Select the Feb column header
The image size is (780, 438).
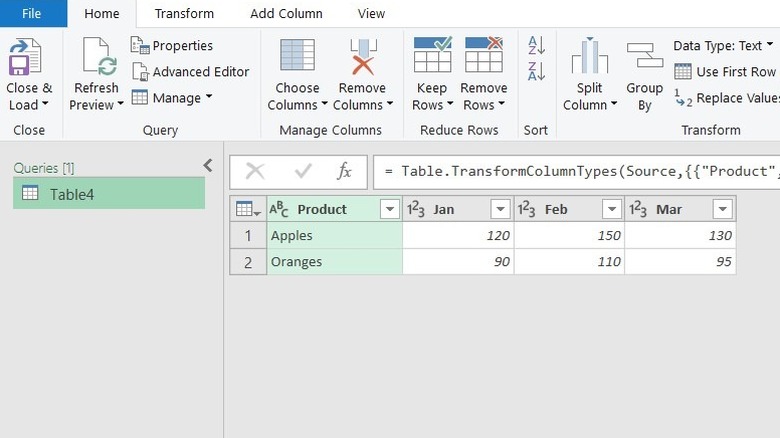(556, 210)
